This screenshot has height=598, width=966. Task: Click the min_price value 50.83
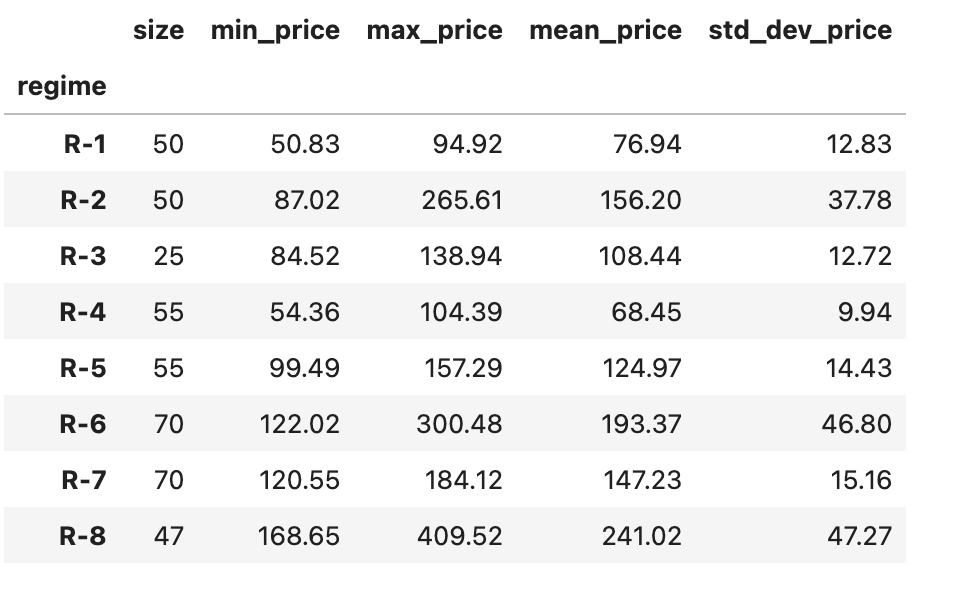click(x=305, y=144)
